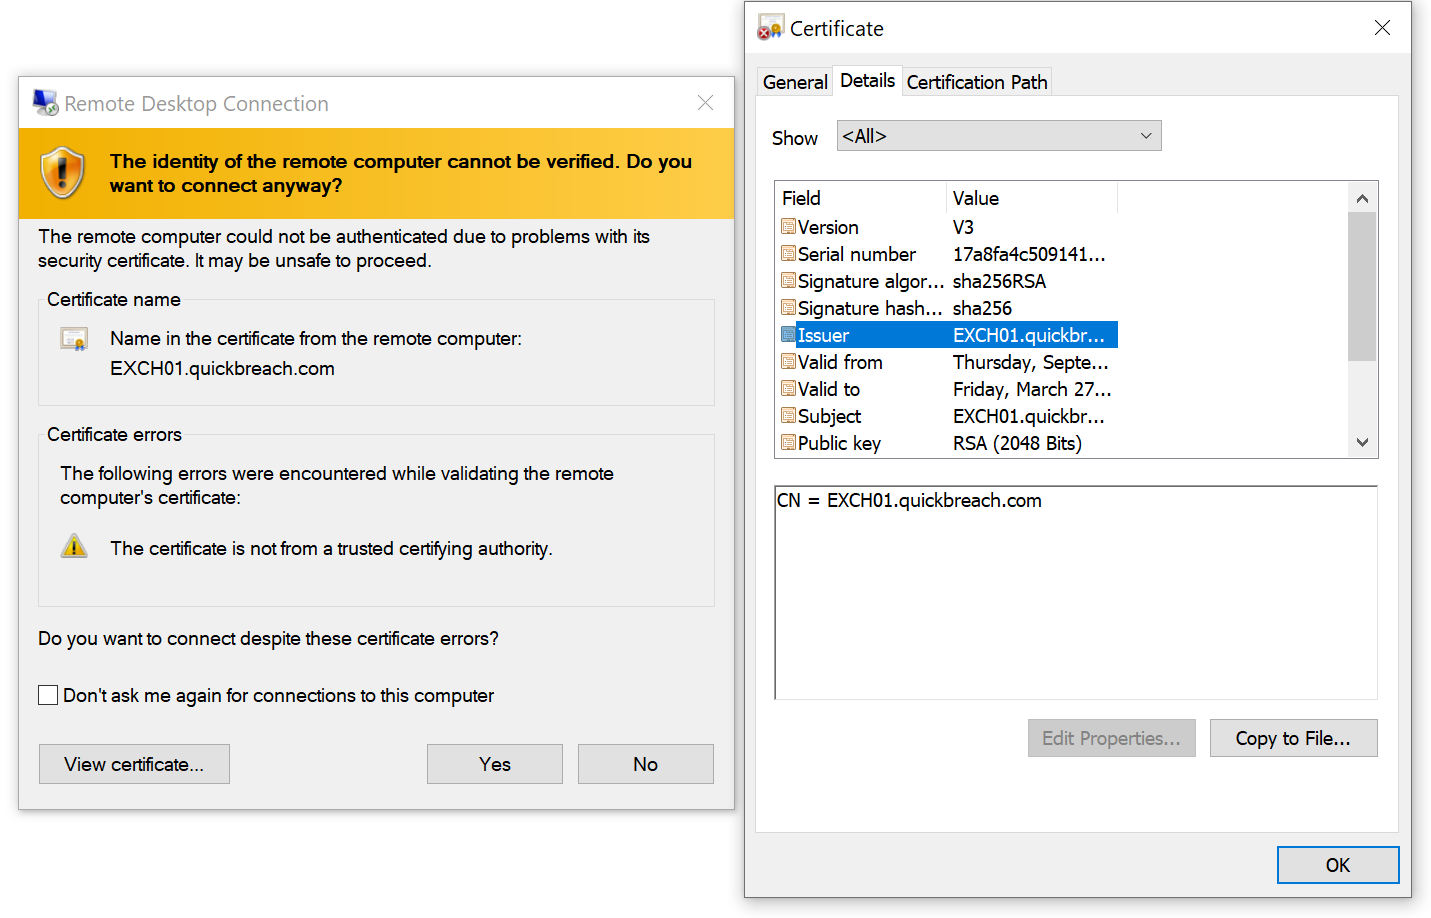This screenshot has height=918, width=1431.
Task: Click OK in the Certificate window
Action: coord(1338,865)
